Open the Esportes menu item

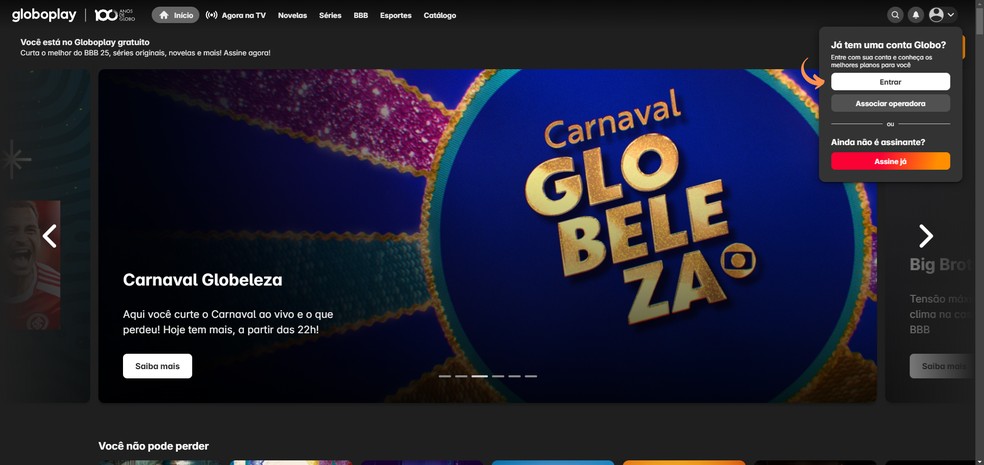click(396, 15)
